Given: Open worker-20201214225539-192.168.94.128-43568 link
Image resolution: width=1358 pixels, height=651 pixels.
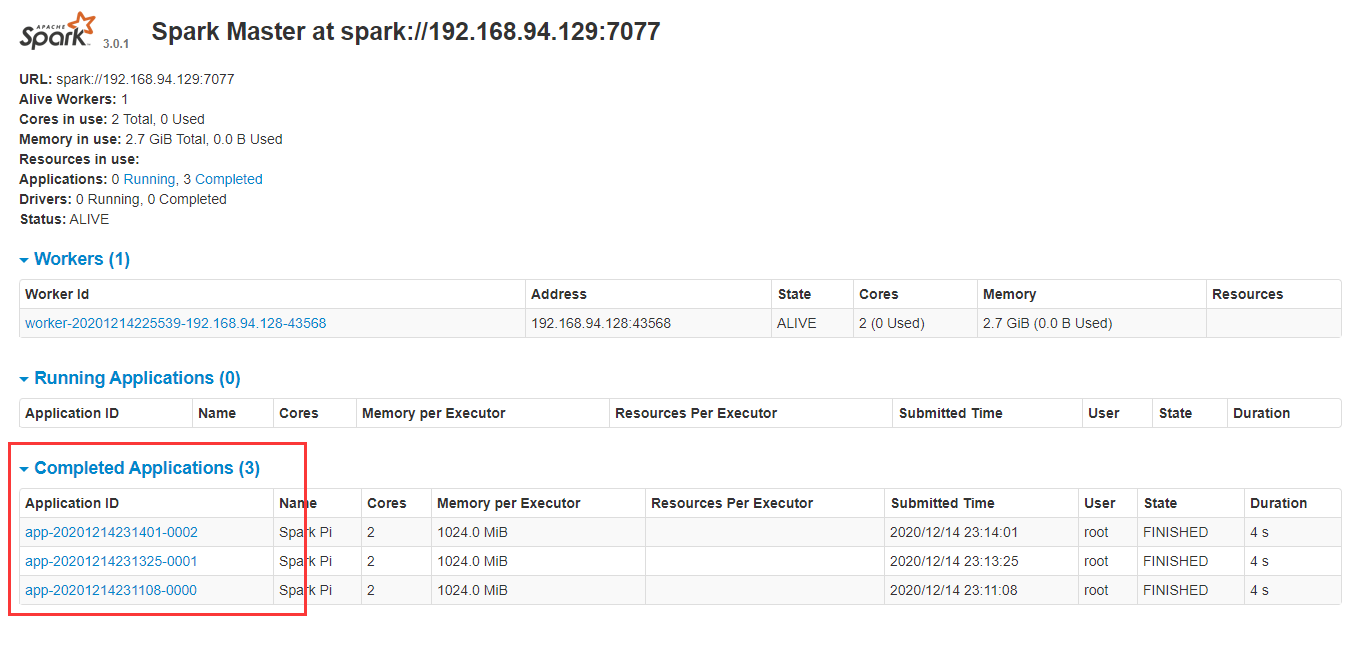Looking at the screenshot, I should [x=175, y=323].
